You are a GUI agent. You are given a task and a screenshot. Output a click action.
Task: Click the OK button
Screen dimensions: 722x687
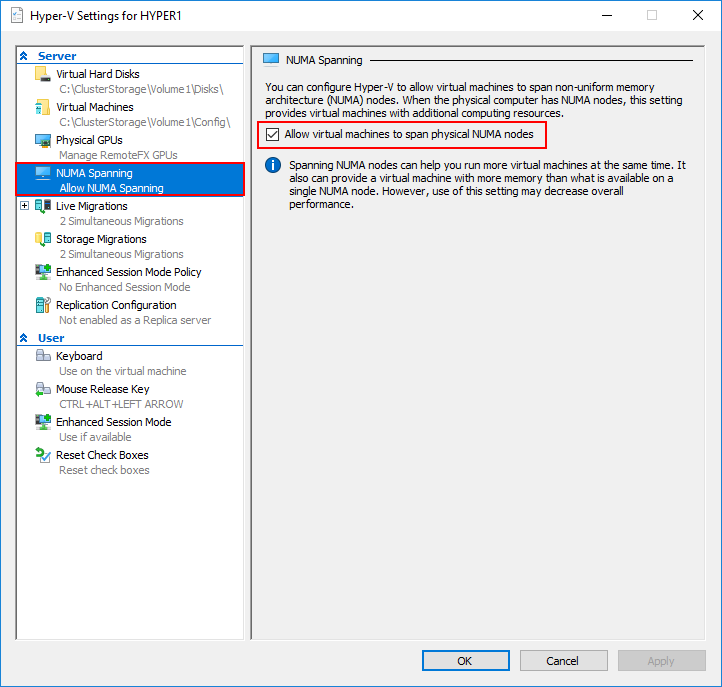click(x=466, y=661)
